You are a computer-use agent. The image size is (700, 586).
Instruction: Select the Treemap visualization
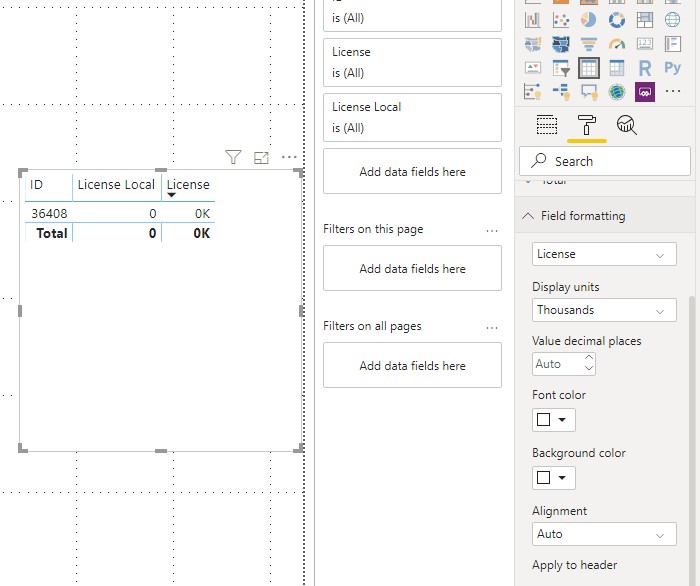[645, 20]
